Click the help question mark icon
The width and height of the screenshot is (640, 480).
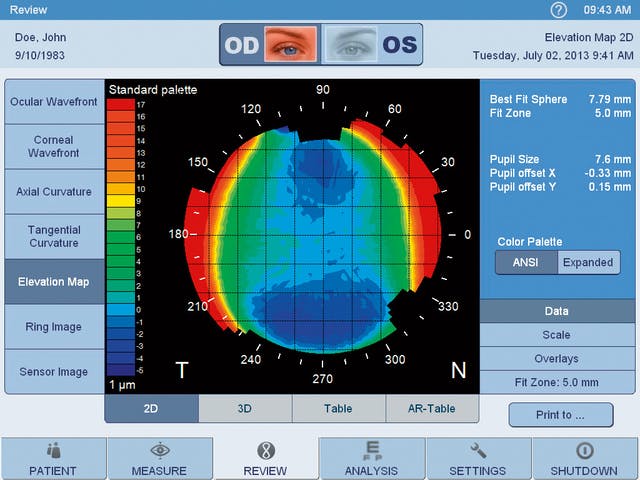pyautogui.click(x=559, y=10)
